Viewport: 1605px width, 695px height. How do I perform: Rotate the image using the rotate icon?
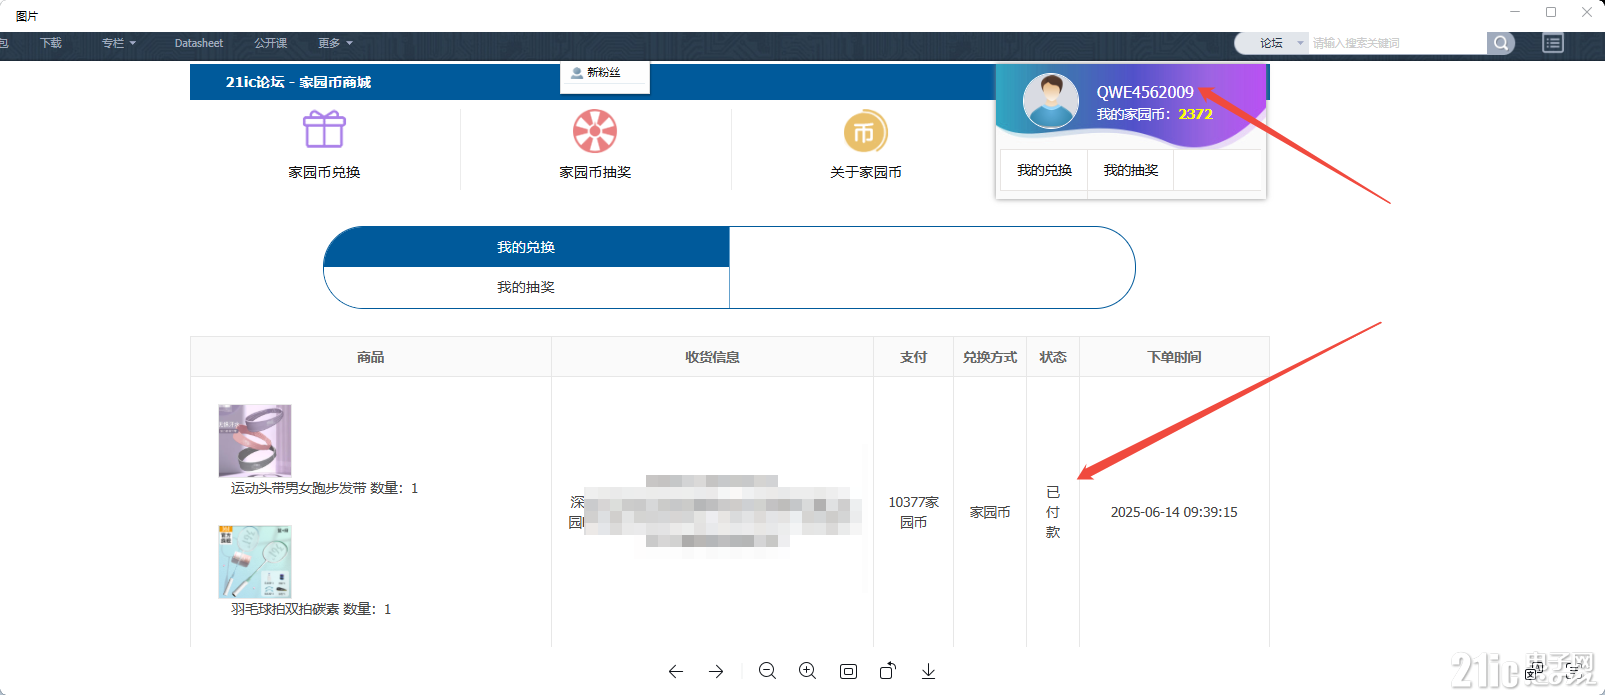coord(888,670)
